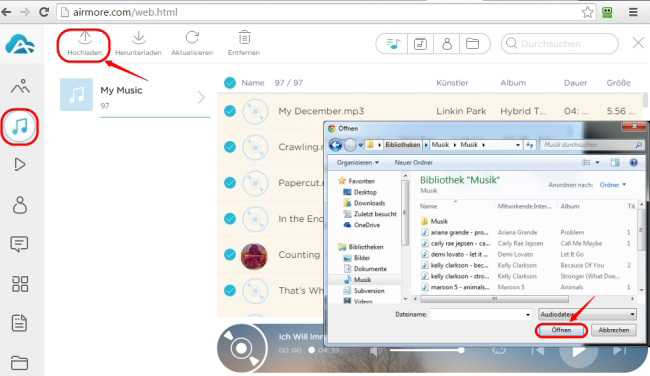Click the Entfernen trash icon
This screenshot has height=376, width=650.
click(x=244, y=38)
